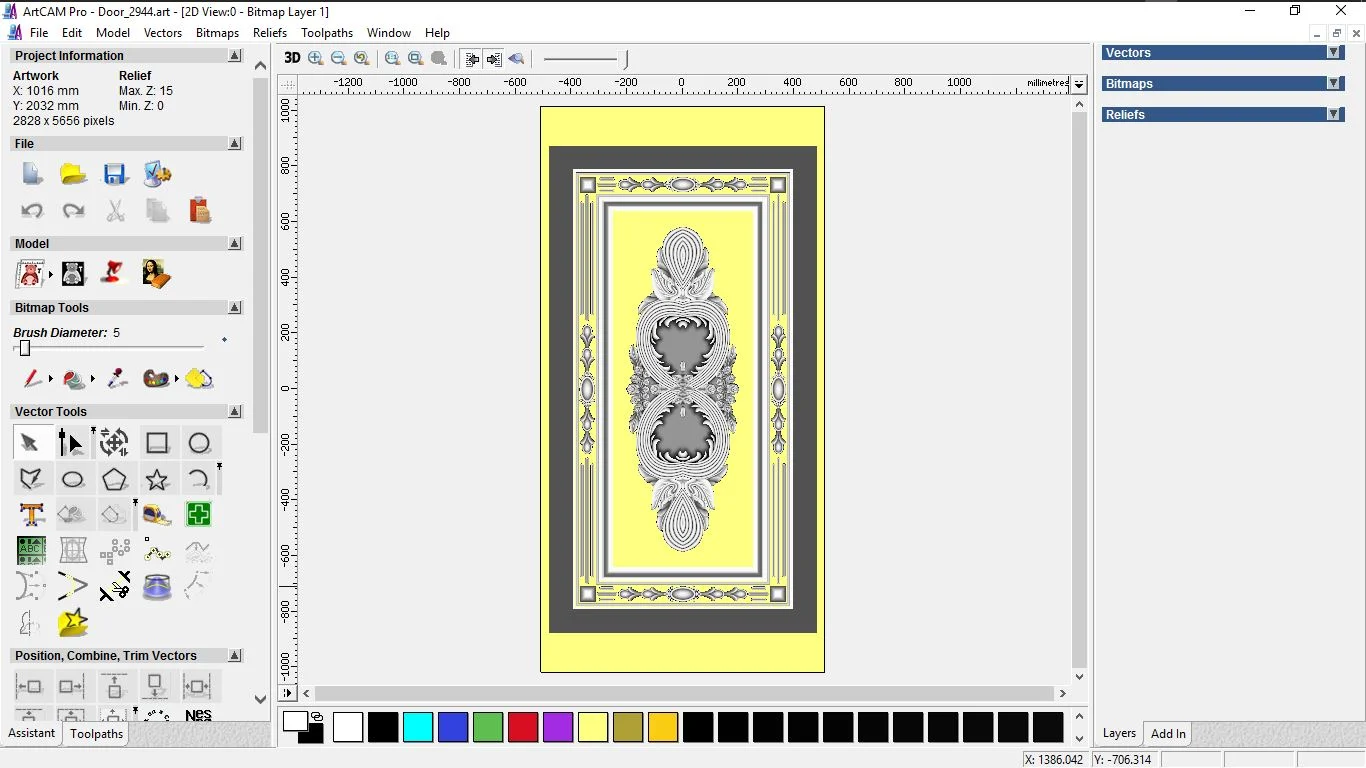Click the Save file floppy disk icon
Viewport: 1366px width, 768px height.
tap(115, 174)
